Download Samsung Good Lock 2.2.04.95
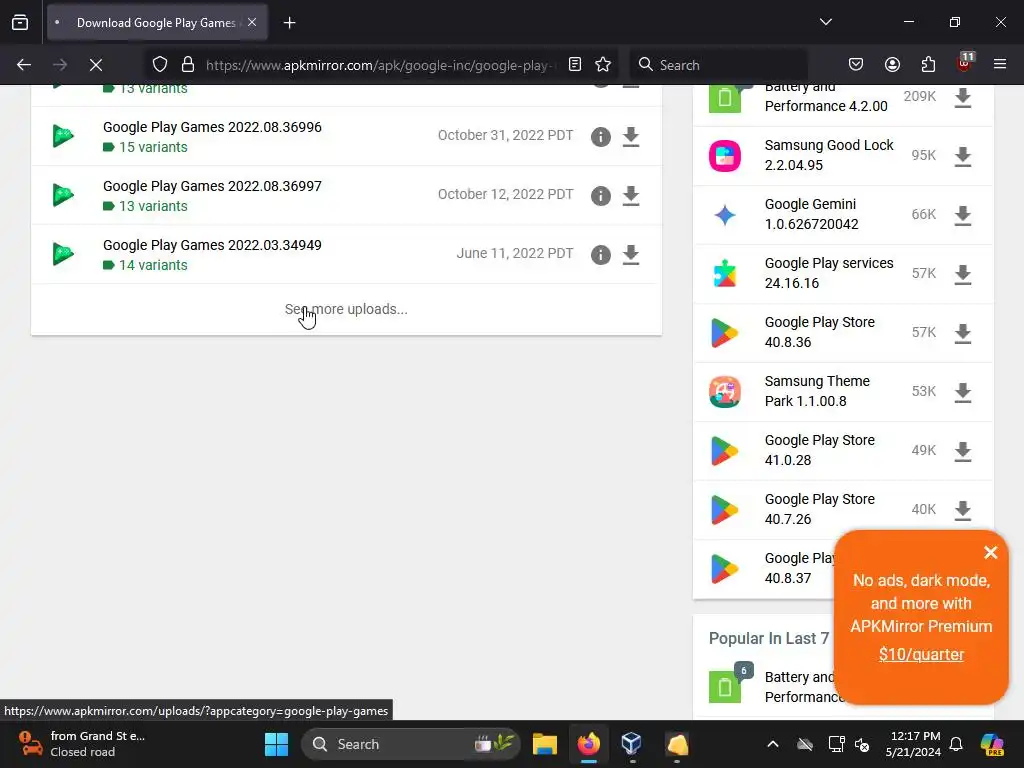This screenshot has width=1024, height=768. (963, 156)
